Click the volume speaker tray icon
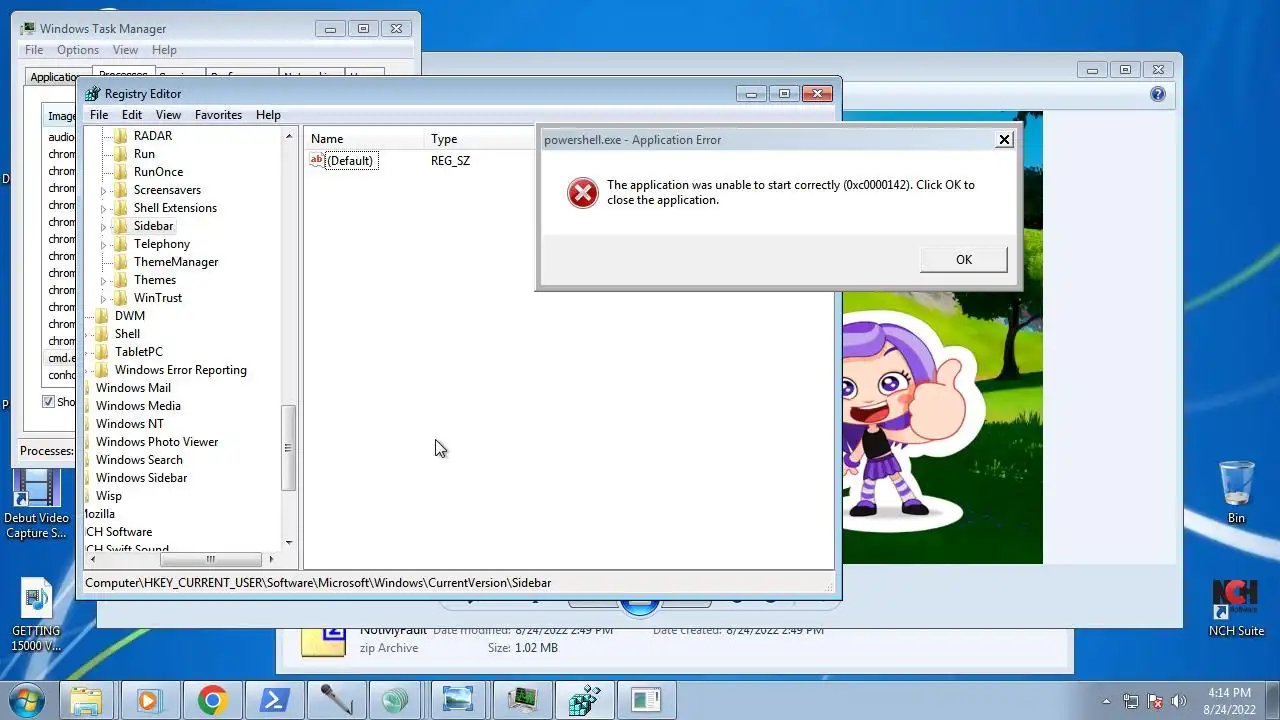The width and height of the screenshot is (1280, 720). tap(1179, 701)
